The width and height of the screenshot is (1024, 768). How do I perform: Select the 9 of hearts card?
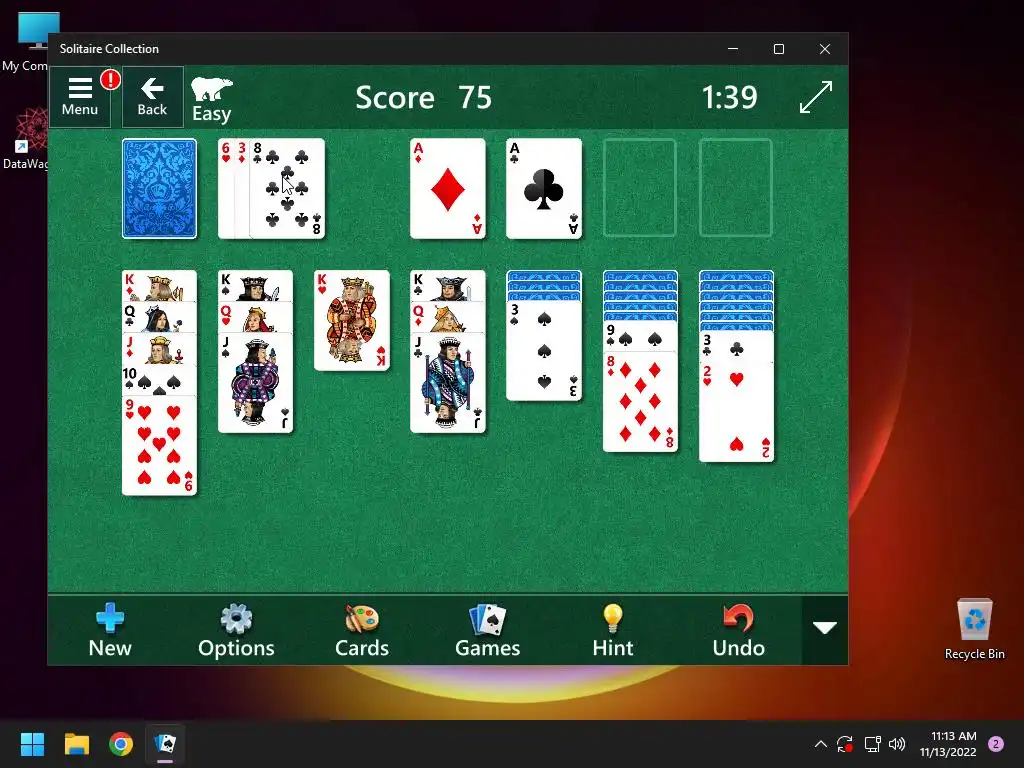[x=159, y=445]
